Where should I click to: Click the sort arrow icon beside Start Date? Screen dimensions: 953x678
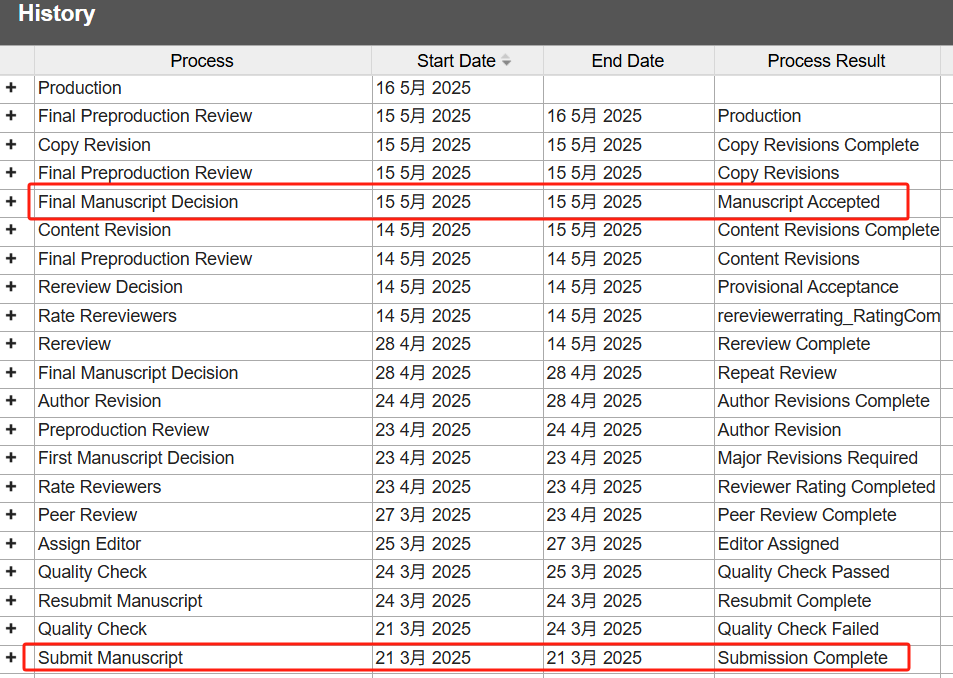point(506,61)
